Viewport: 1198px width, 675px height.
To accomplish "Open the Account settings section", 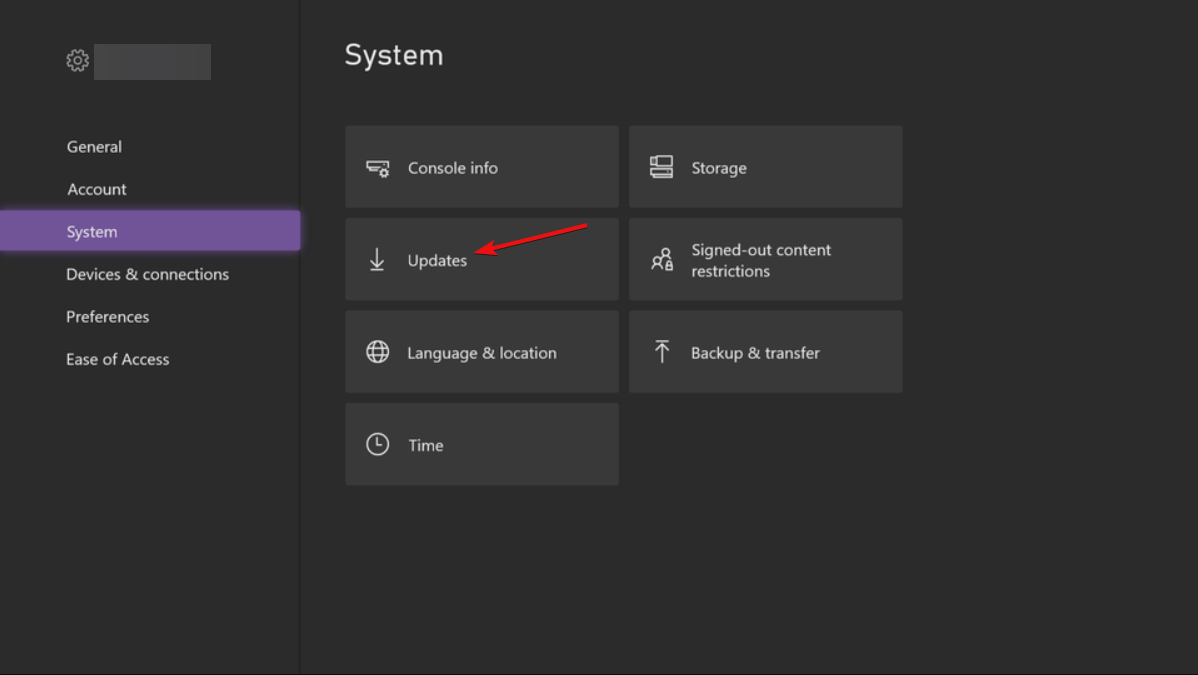I will pos(96,189).
